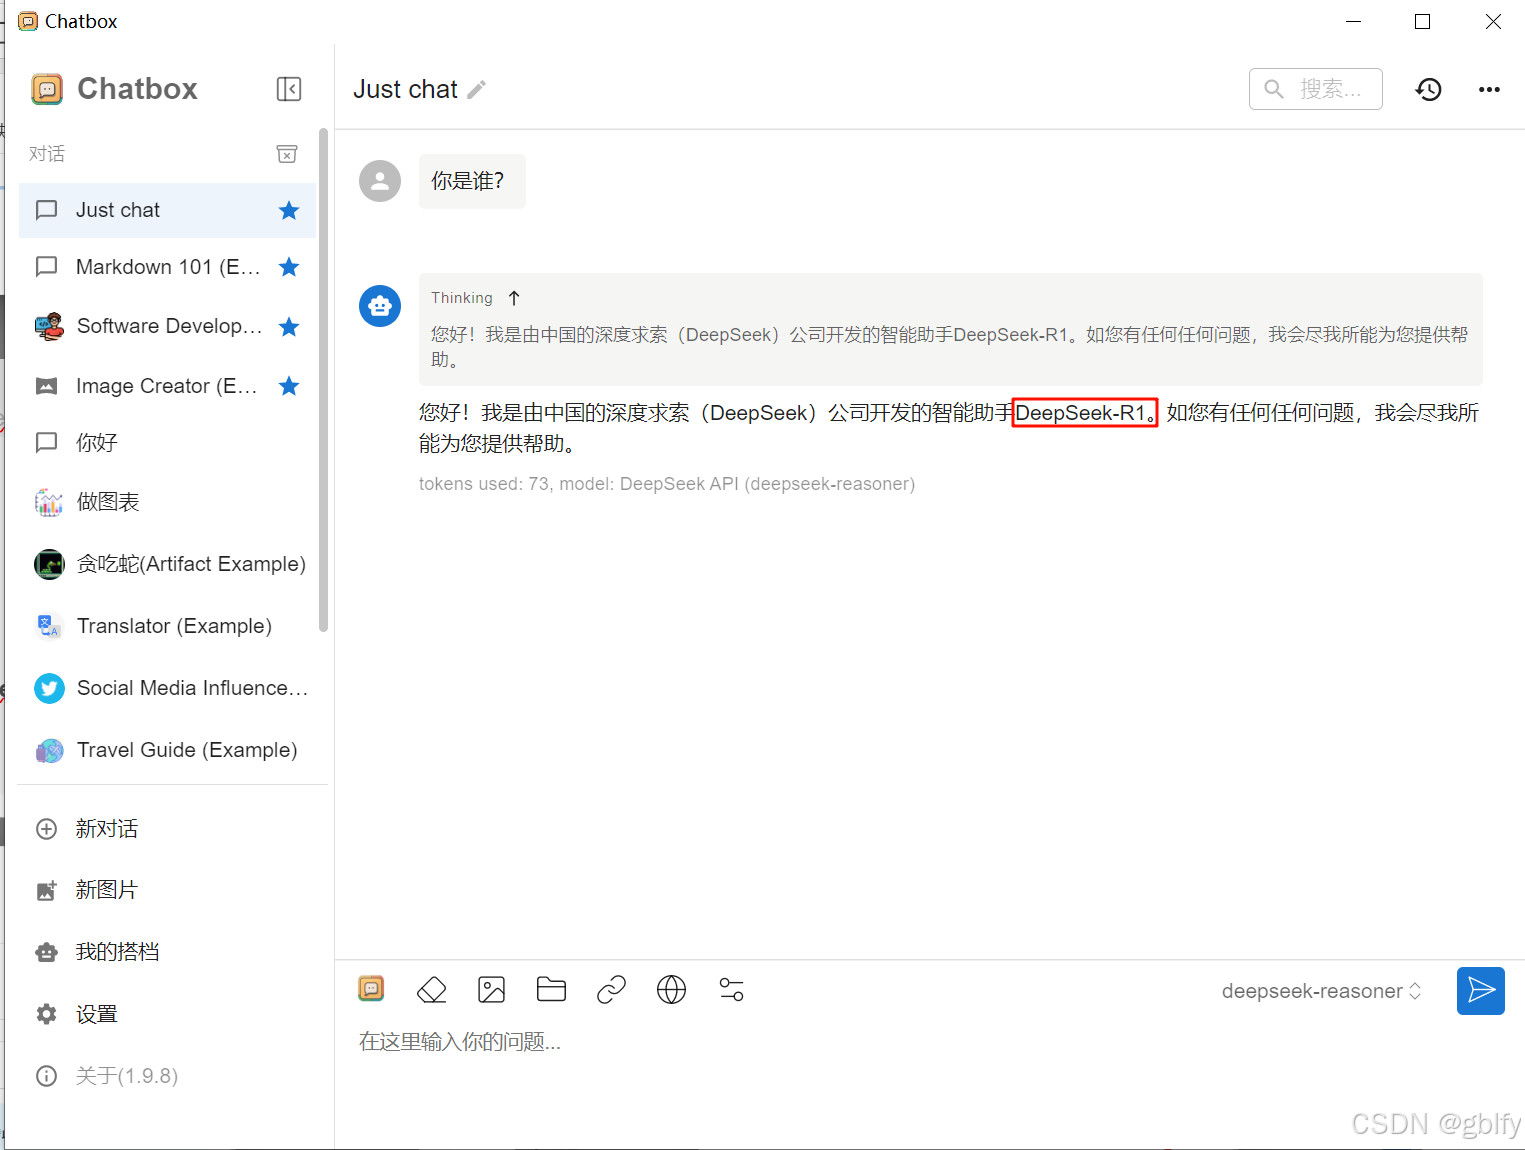This screenshot has height=1150, width=1525.
Task: Create a new conversation via 新对话
Action: click(x=107, y=828)
